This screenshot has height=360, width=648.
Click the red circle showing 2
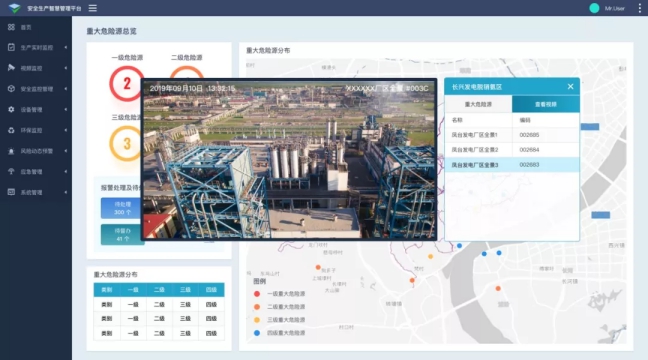click(127, 83)
